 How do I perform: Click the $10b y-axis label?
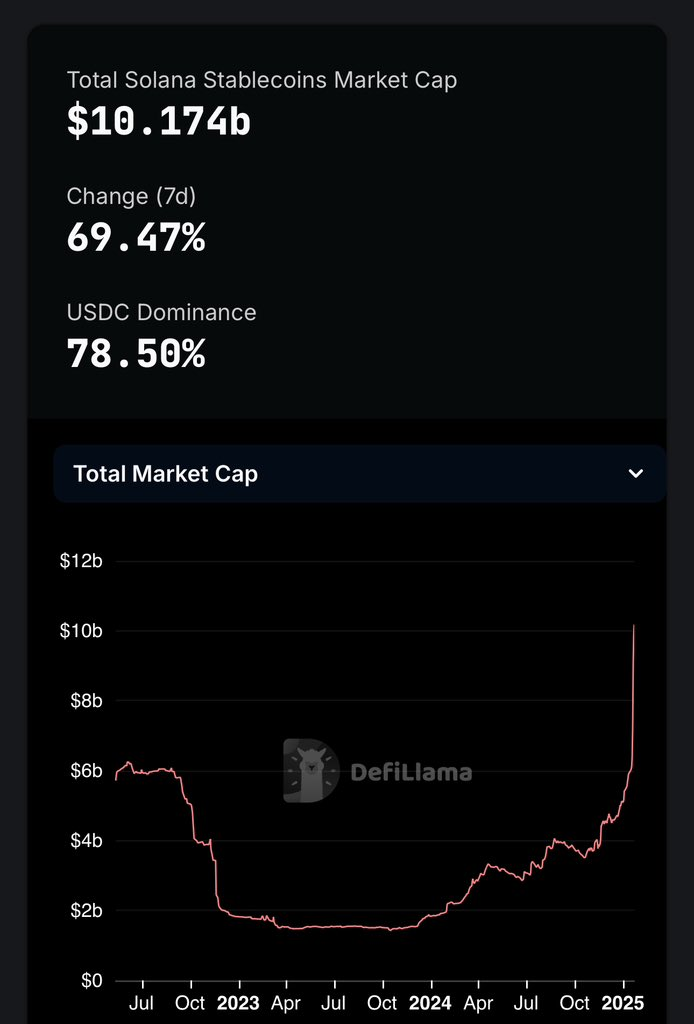tap(81, 631)
